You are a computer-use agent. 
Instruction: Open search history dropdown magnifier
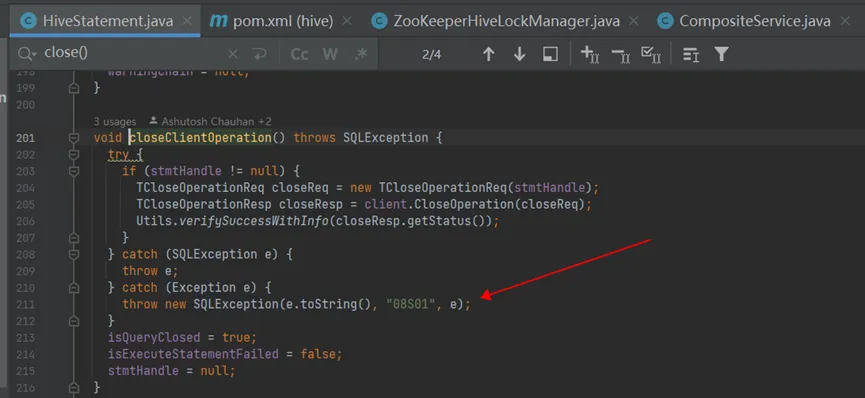26,54
